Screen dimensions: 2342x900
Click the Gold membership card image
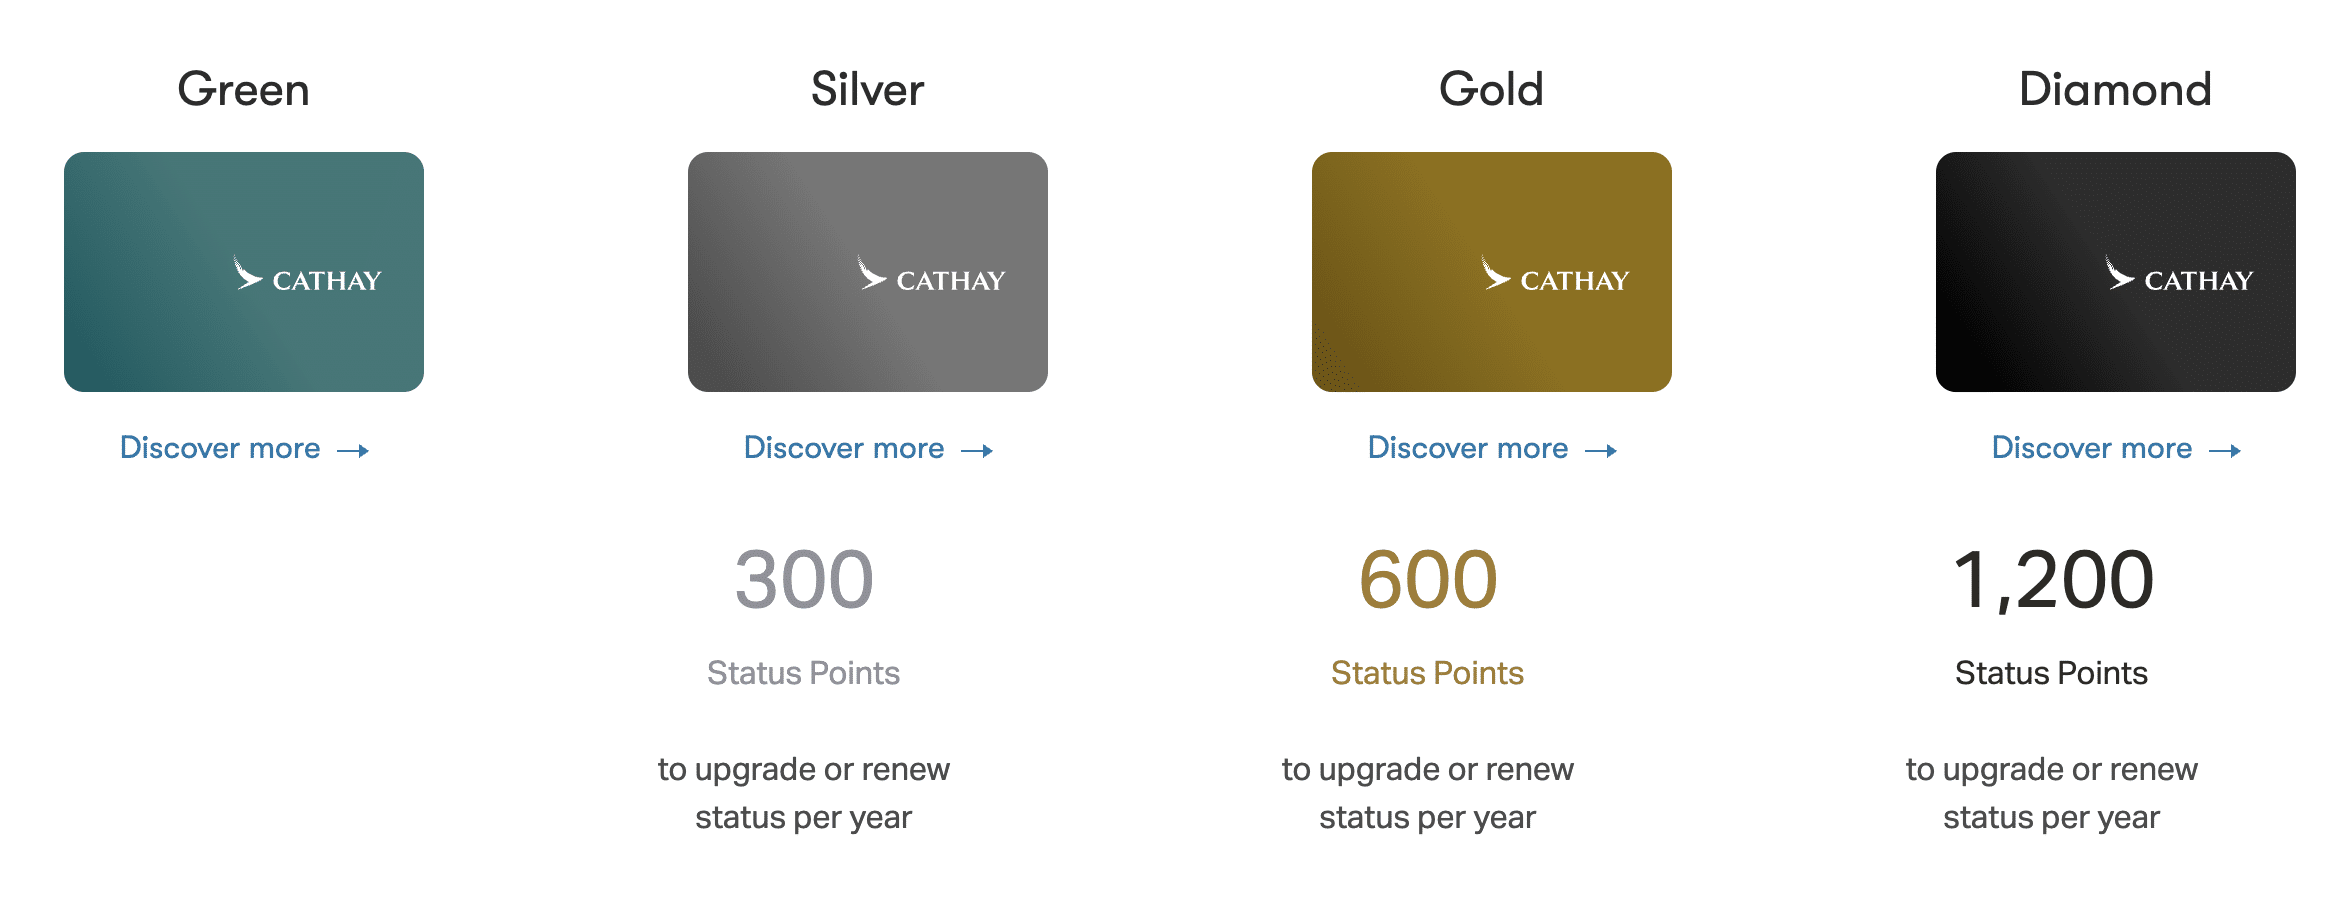(1491, 271)
